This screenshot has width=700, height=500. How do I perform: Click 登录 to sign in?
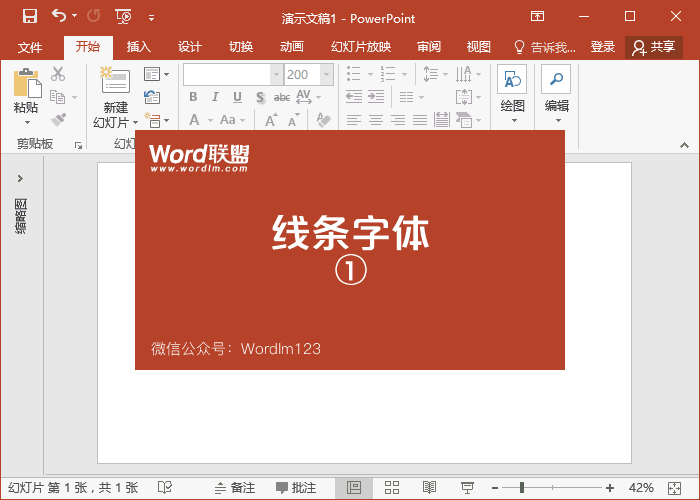(603, 47)
